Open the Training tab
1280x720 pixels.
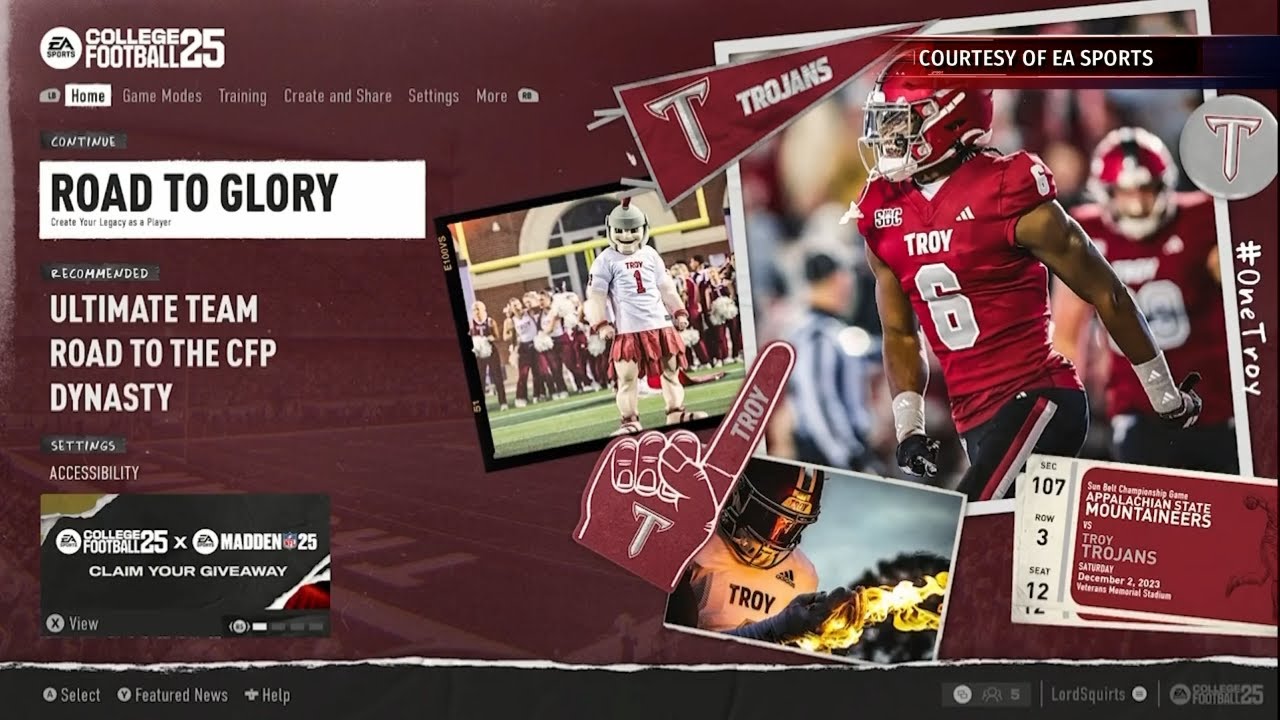(242, 96)
